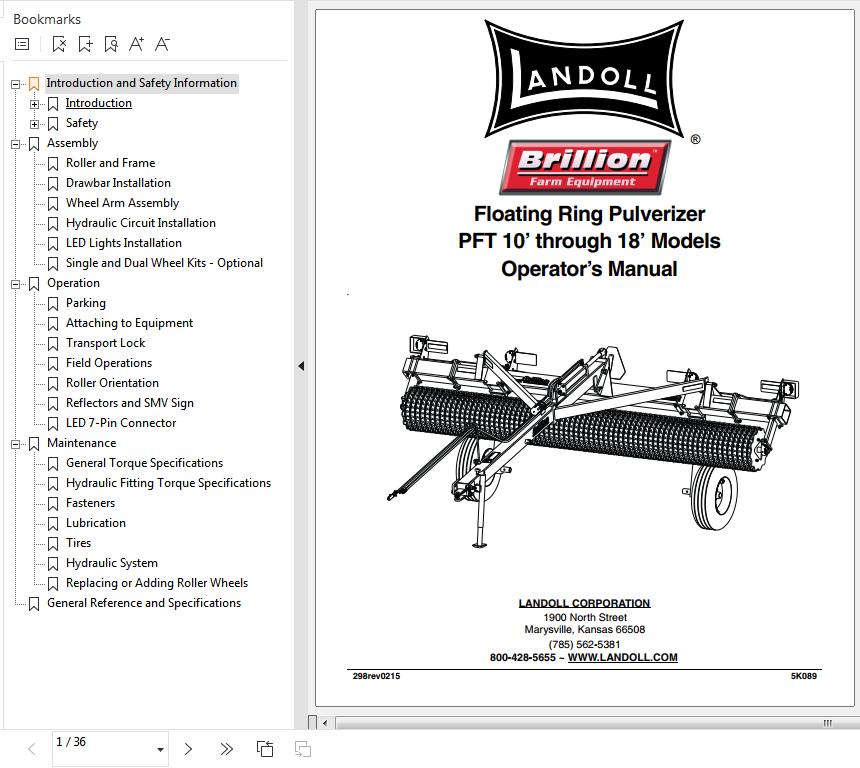This screenshot has height=768, width=860.
Task: Open the Introduction bookmark link
Action: coord(99,103)
